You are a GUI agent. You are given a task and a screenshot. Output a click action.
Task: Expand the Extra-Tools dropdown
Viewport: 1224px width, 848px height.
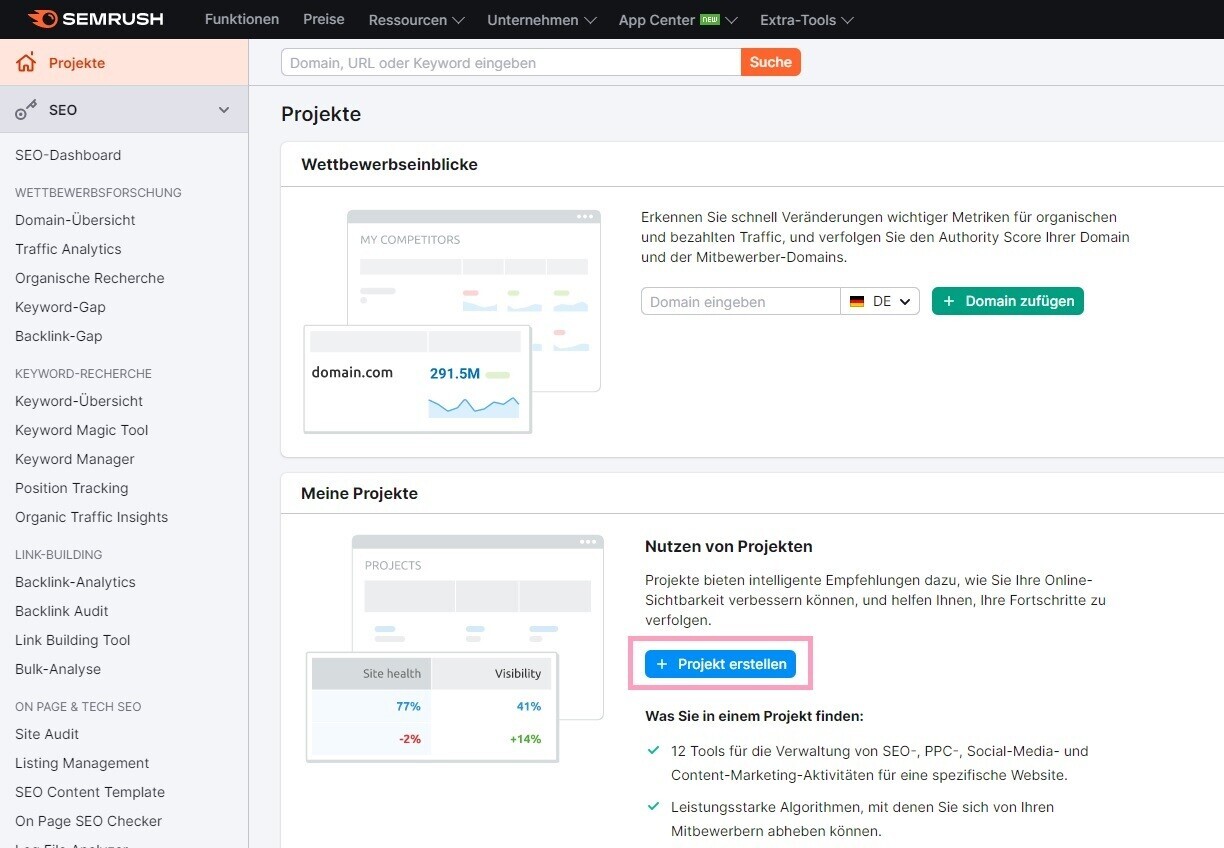[x=805, y=19]
